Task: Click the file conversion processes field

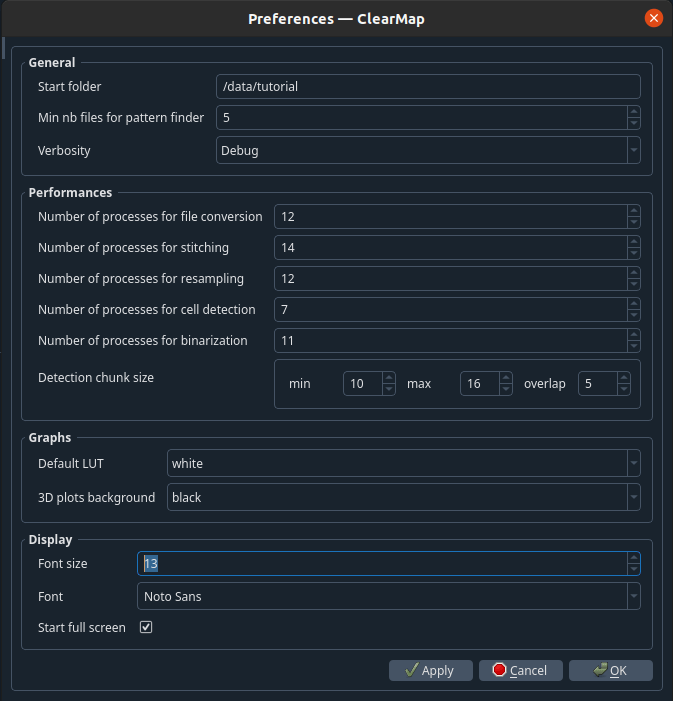Action: [x=451, y=217]
